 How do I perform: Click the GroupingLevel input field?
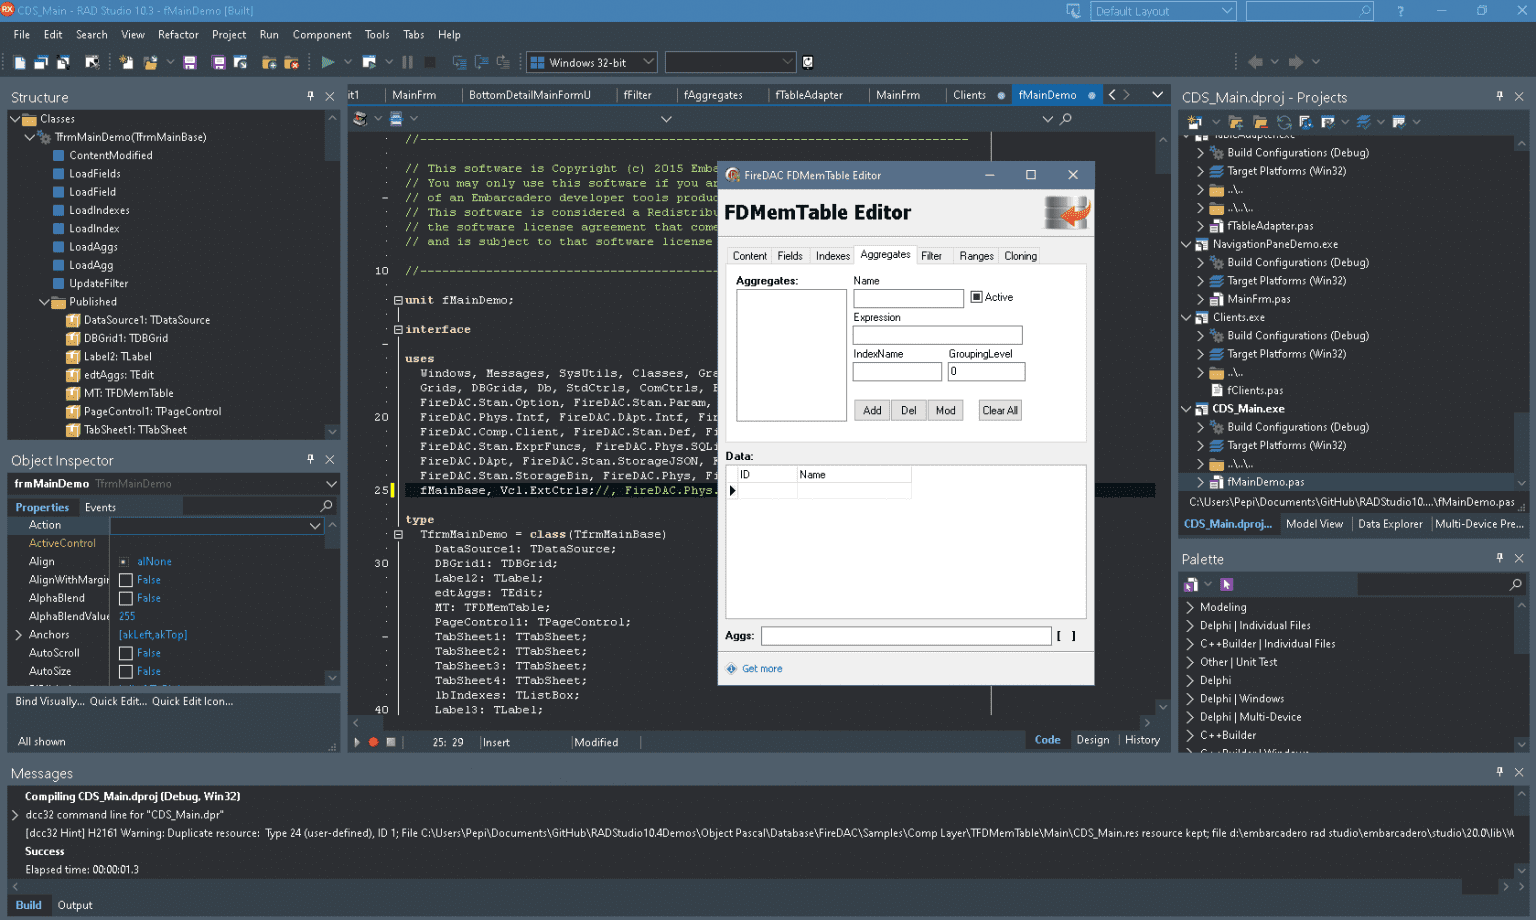[x=986, y=372]
